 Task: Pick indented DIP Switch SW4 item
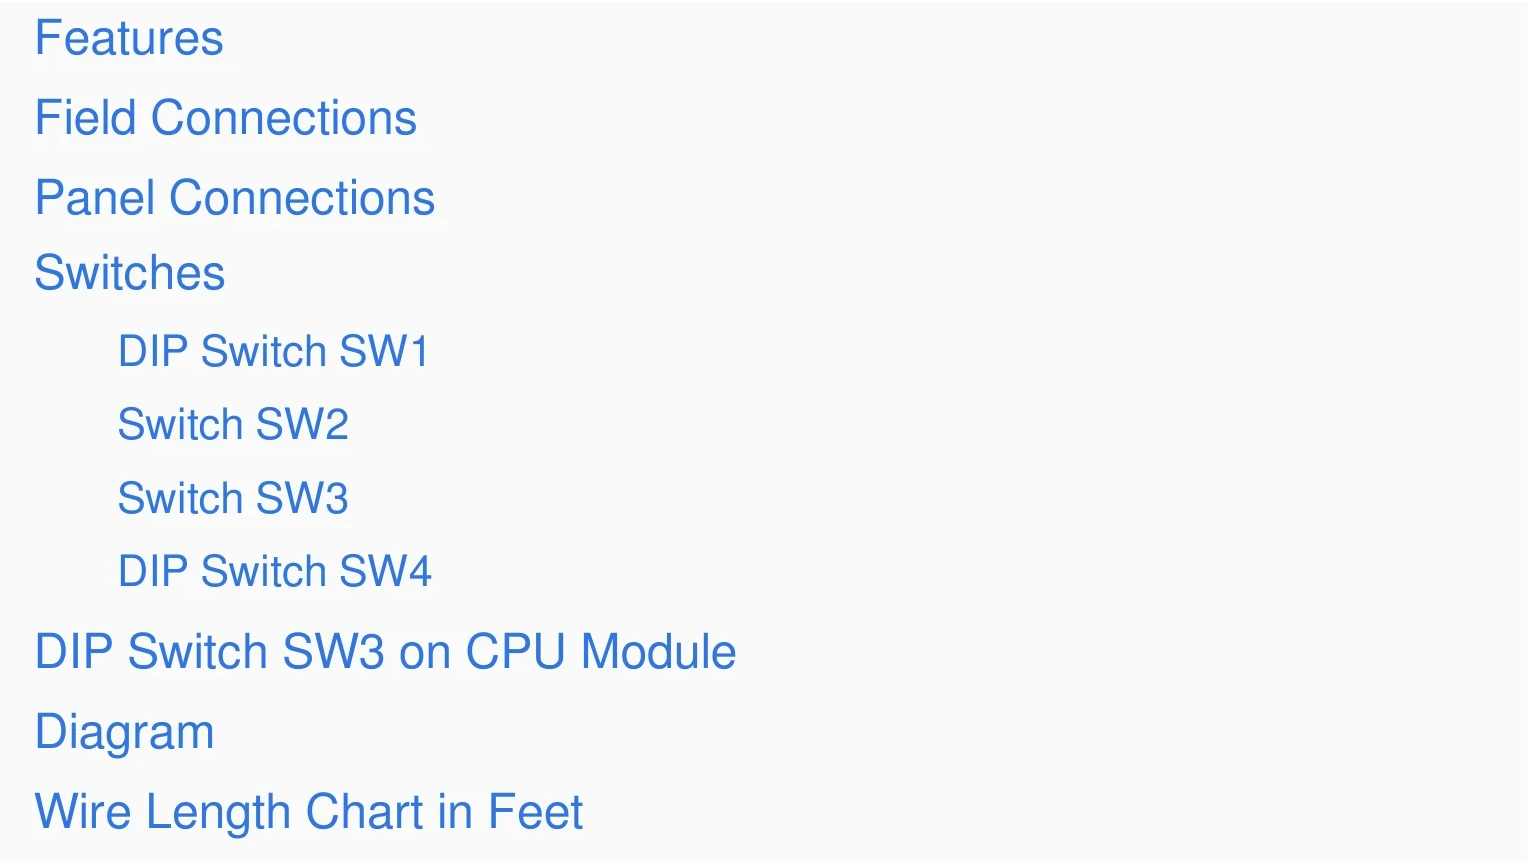click(275, 571)
